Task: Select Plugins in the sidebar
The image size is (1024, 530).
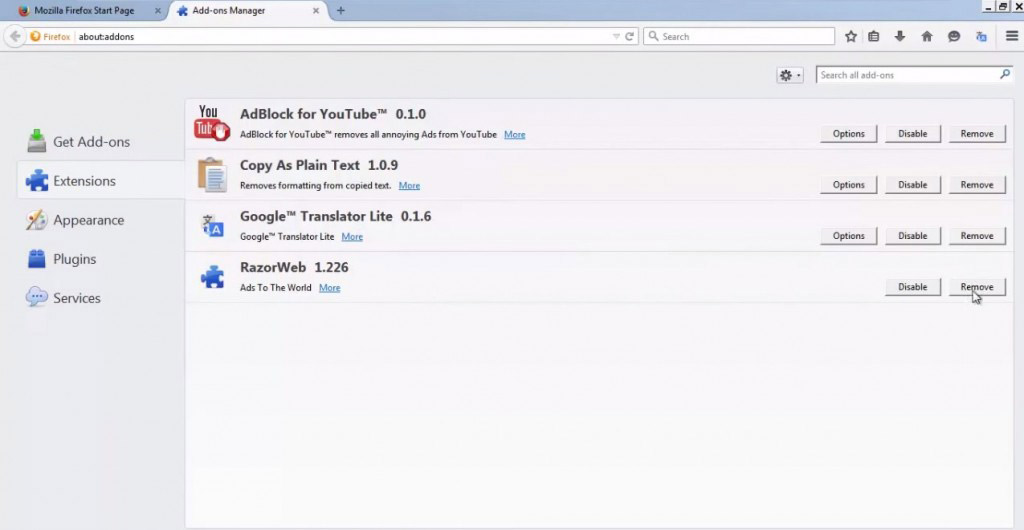Action: [74, 259]
